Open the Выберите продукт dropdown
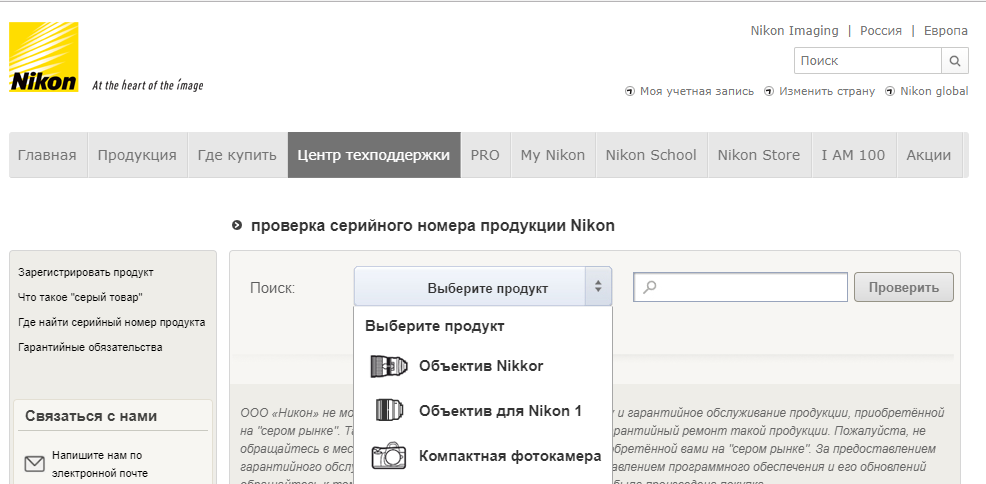The width and height of the screenshot is (986, 484). point(482,287)
